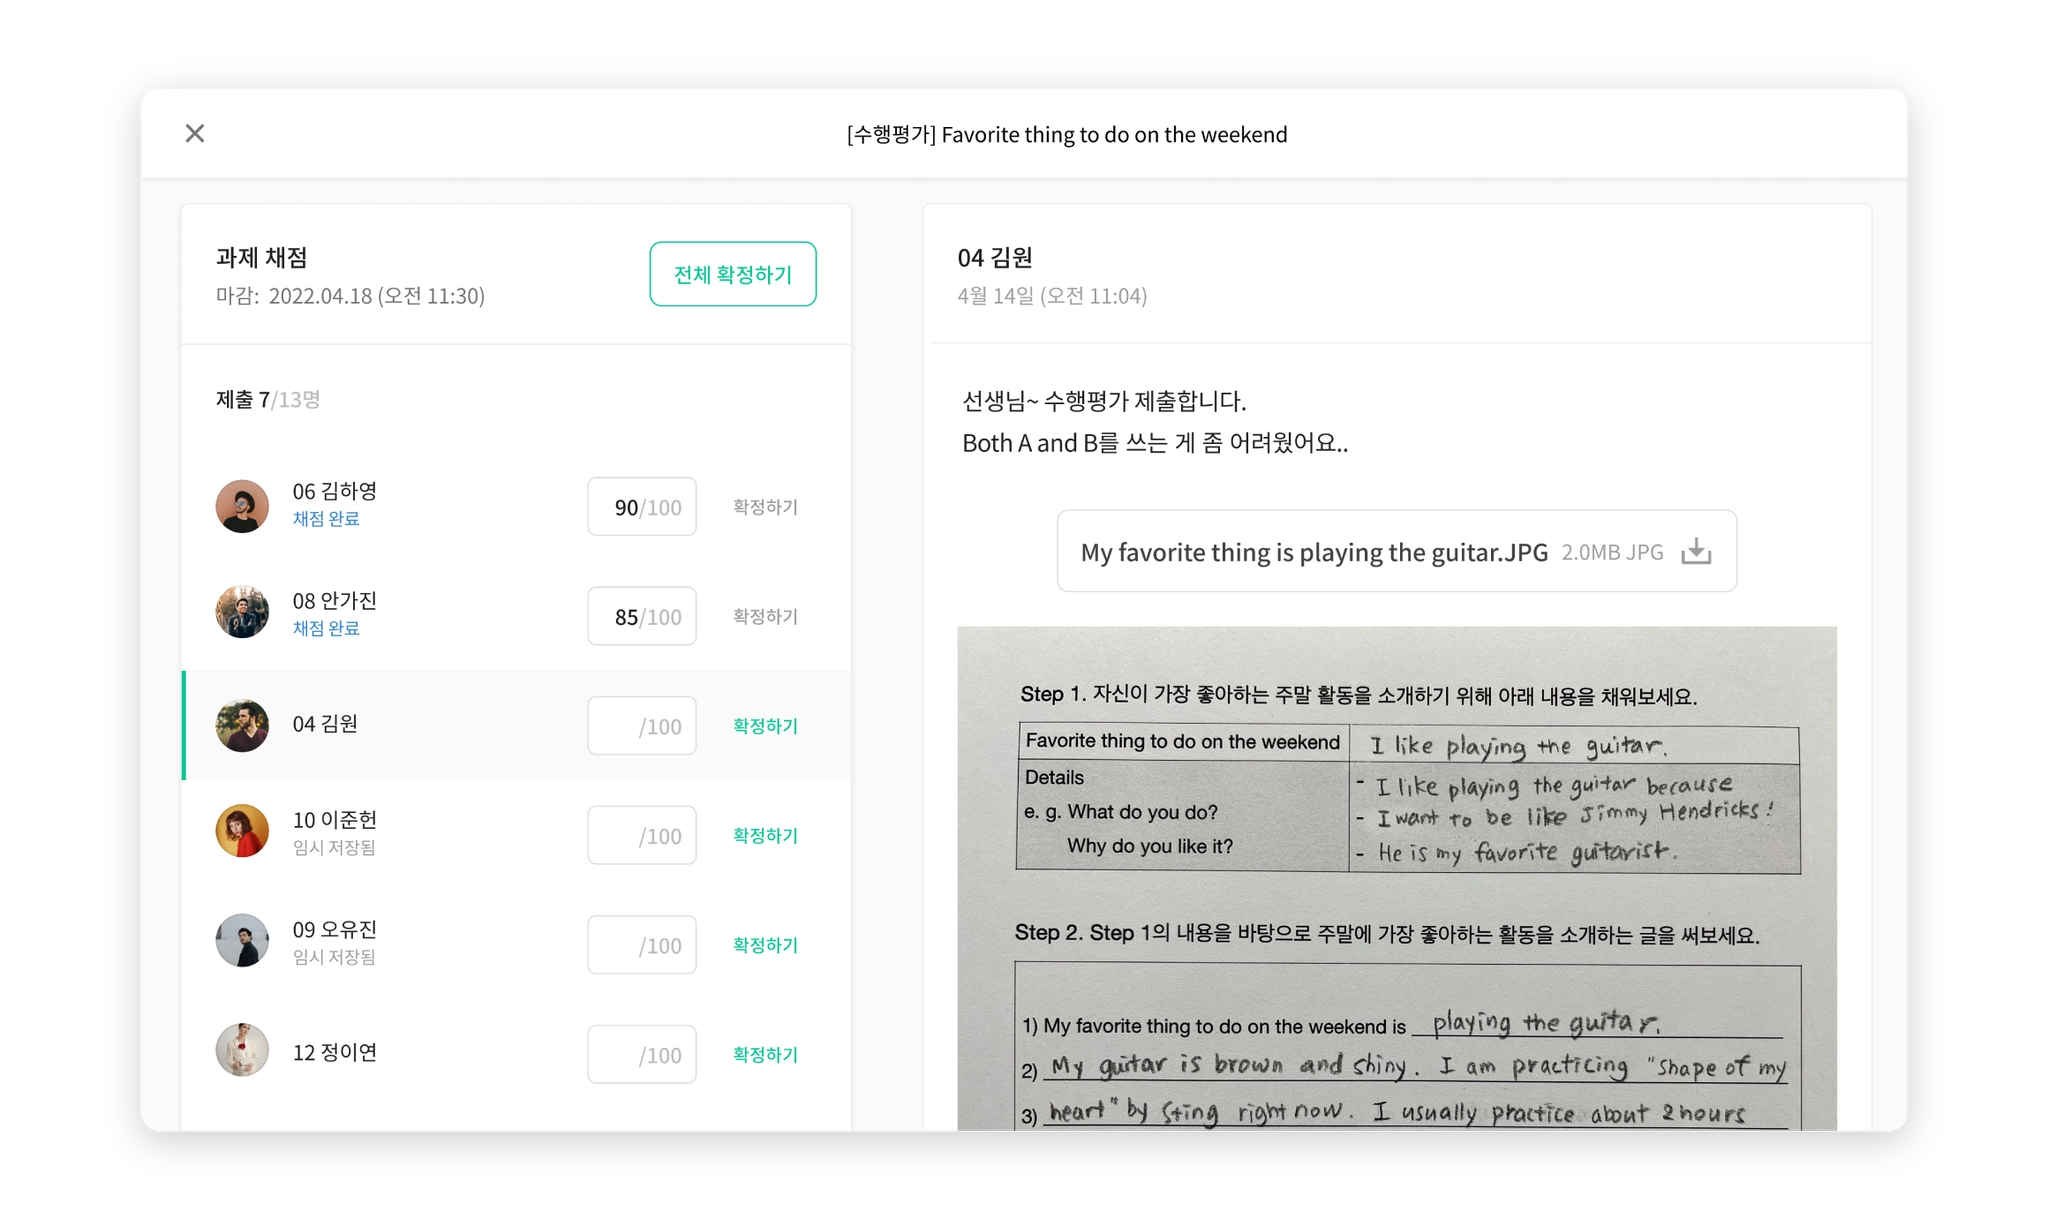Click 김원's profile avatar
Viewport: 2048px width, 1218px height.
[242, 725]
